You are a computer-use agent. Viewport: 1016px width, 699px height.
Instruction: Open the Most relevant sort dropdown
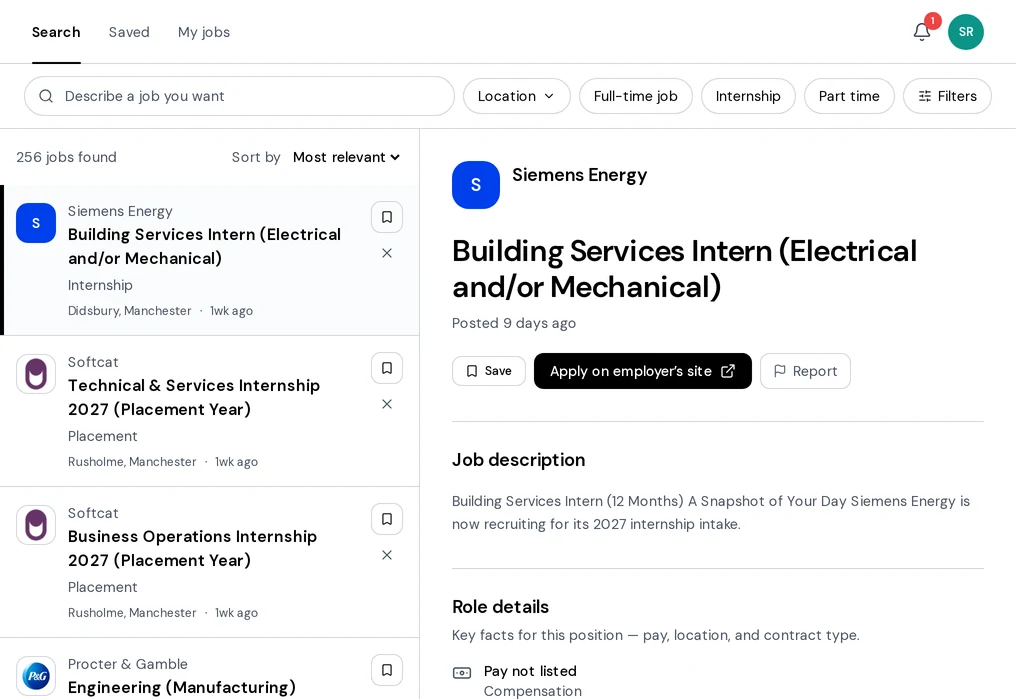[x=347, y=157]
